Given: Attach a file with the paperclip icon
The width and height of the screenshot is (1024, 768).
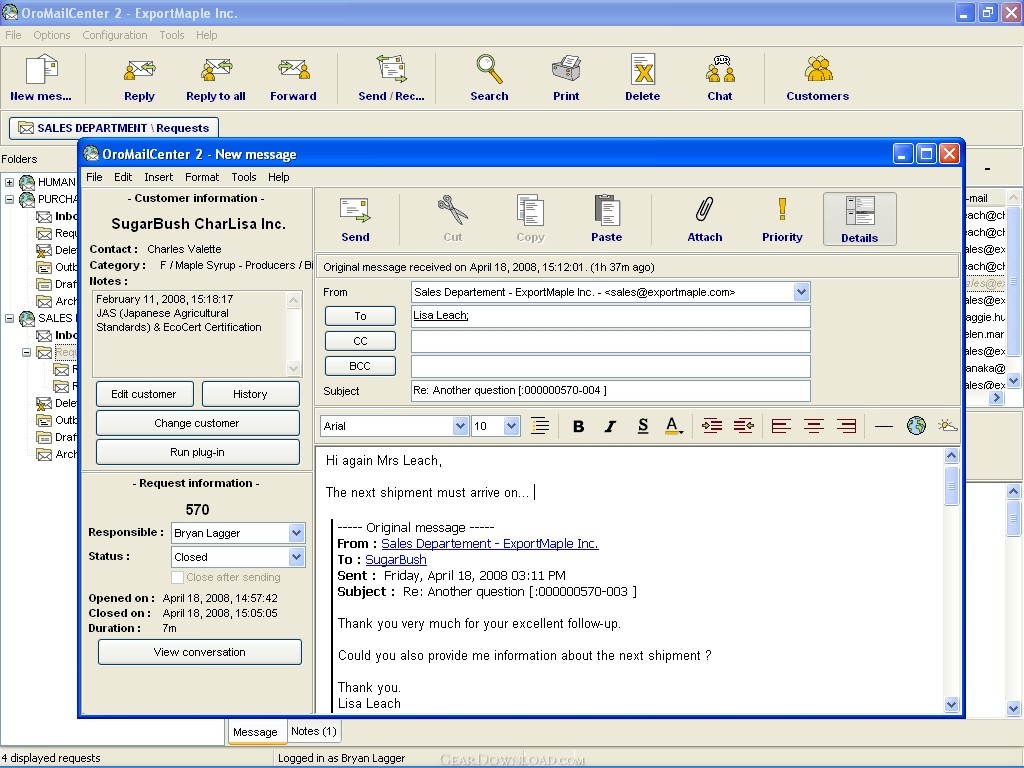Looking at the screenshot, I should [705, 219].
